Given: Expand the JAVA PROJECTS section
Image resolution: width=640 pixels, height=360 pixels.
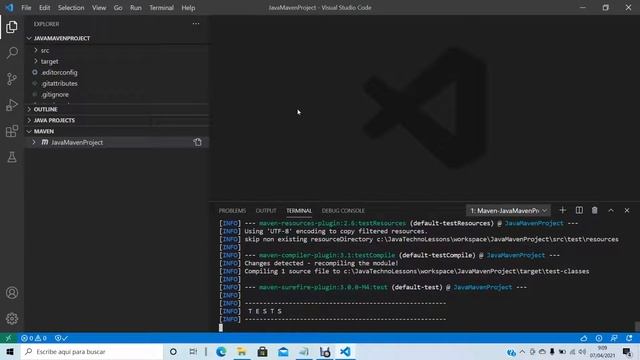Looking at the screenshot, I should (x=54, y=120).
